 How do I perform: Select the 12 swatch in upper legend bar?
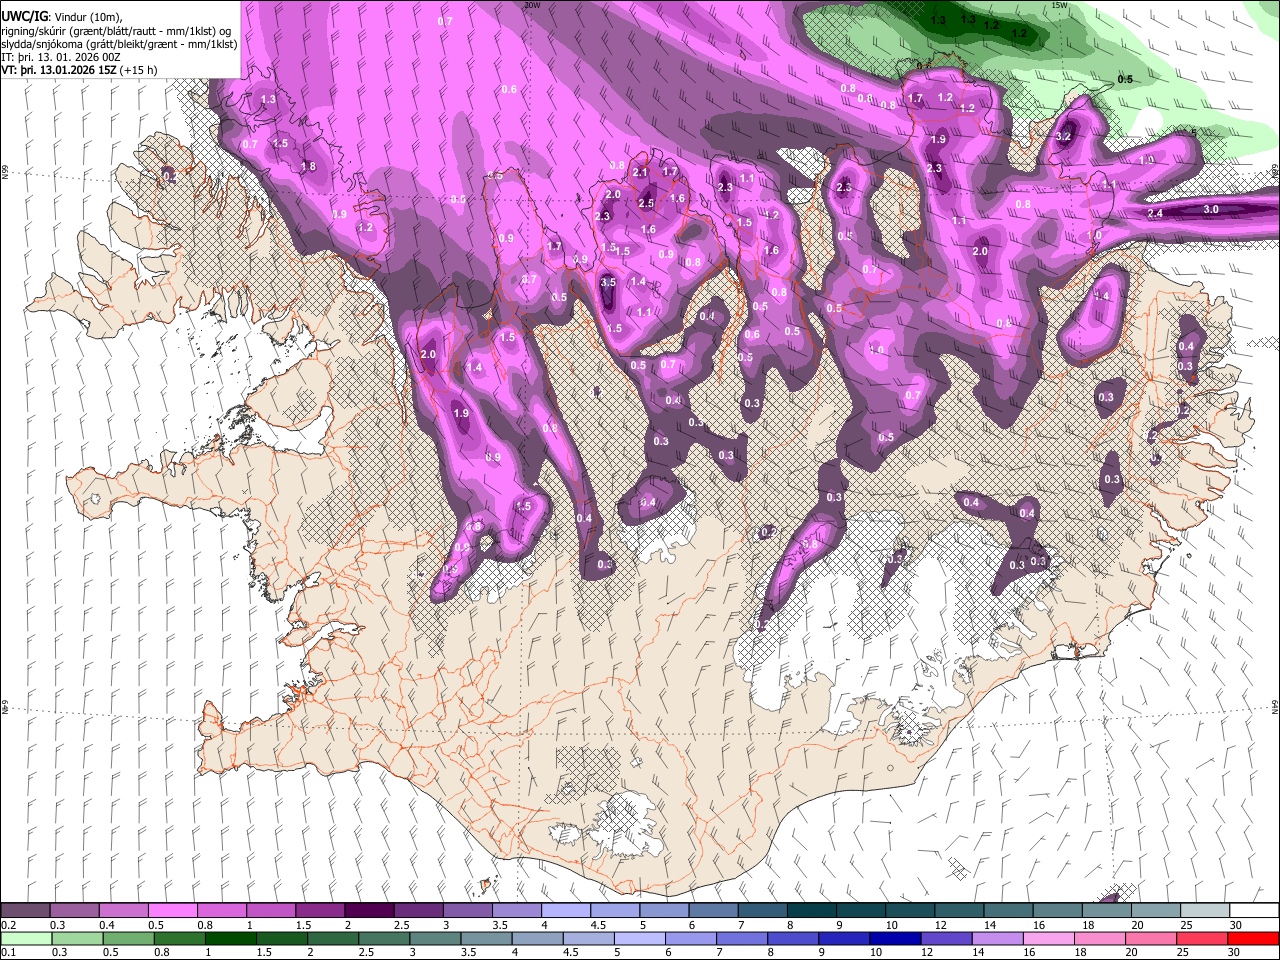[x=958, y=910]
